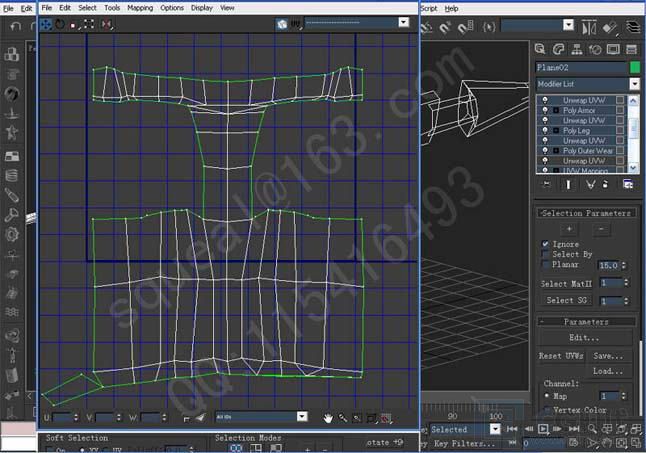
Task: Open the named selection sets dropdown in main toolbar
Action: [x=568, y=25]
